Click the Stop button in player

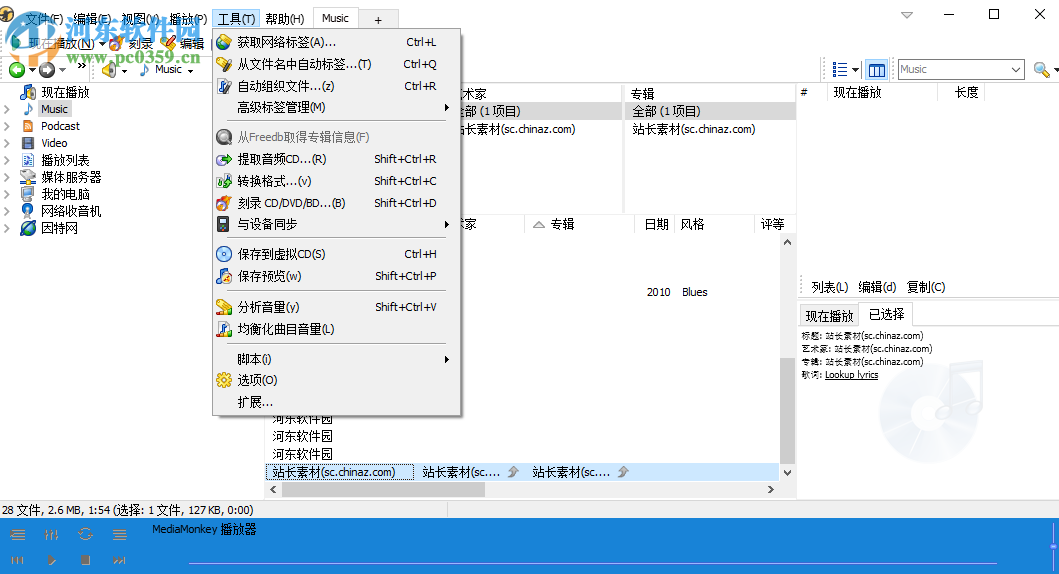tap(85, 560)
